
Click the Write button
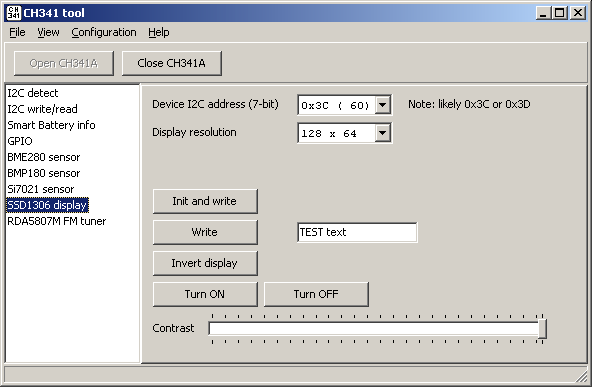pos(205,232)
